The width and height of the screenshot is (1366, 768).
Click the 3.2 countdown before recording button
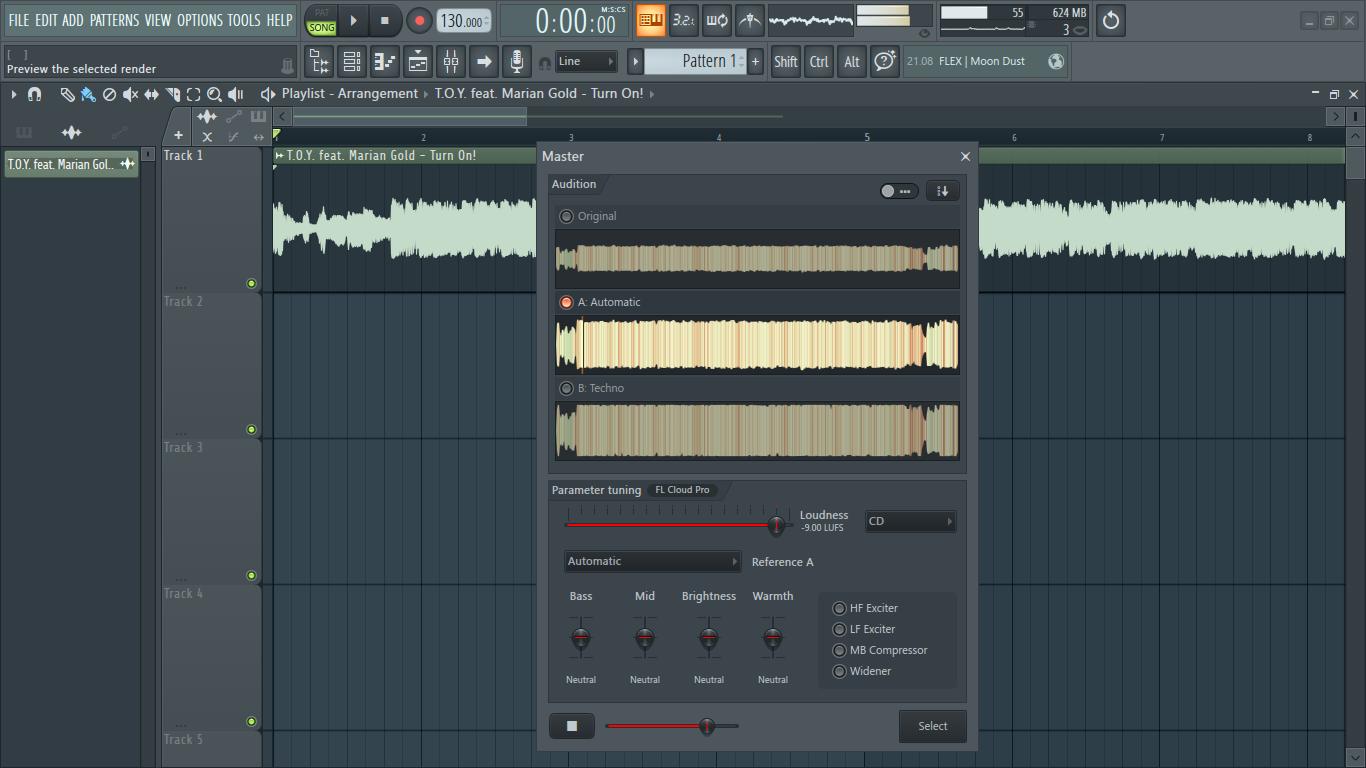click(684, 20)
